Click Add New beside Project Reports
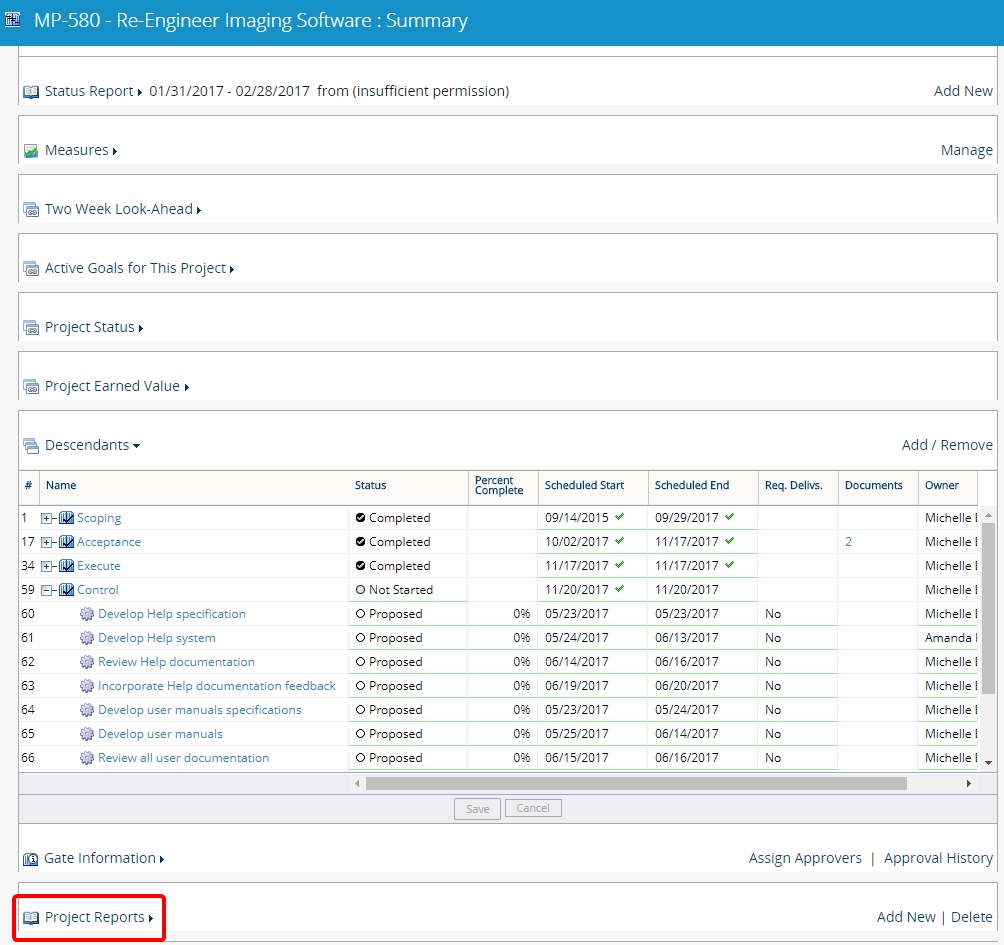Screen dimensions: 1004x945 [906, 916]
